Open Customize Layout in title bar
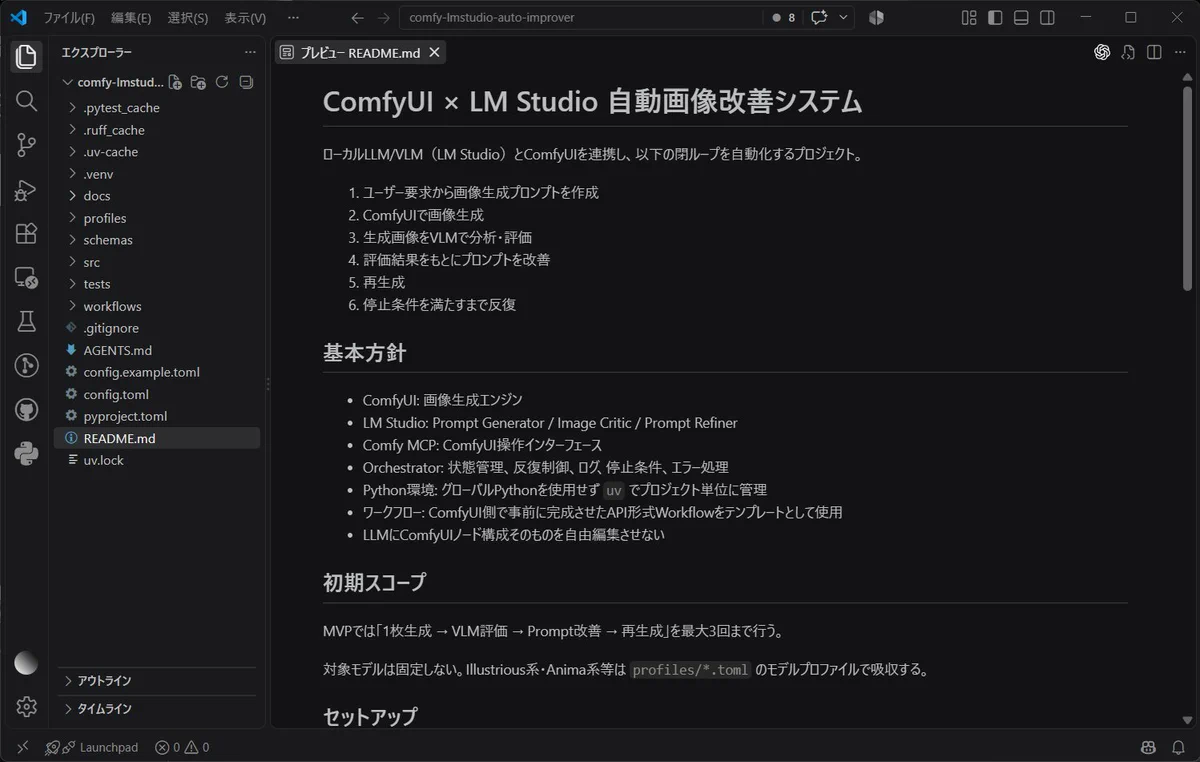 969,17
